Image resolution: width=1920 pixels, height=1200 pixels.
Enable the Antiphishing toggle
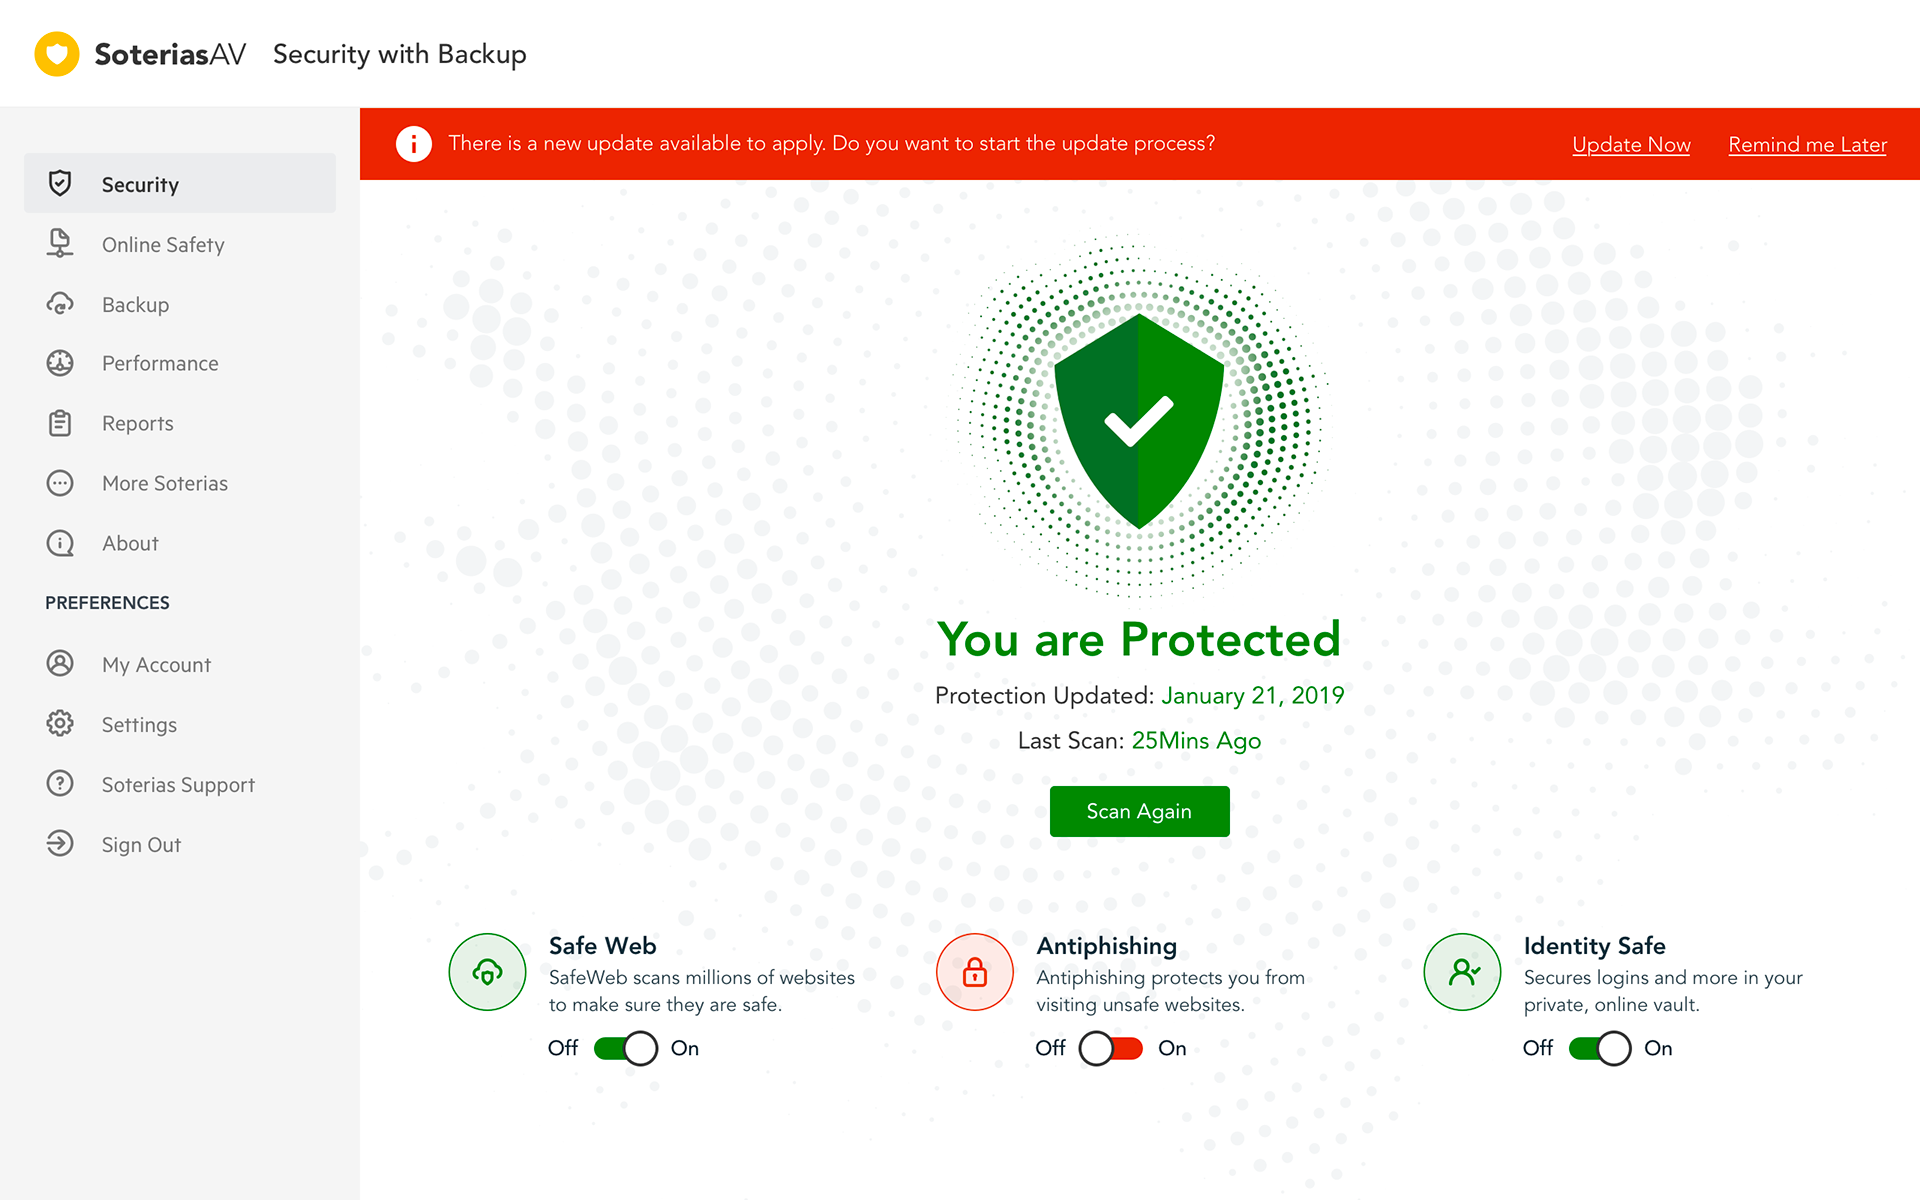coord(1111,1048)
